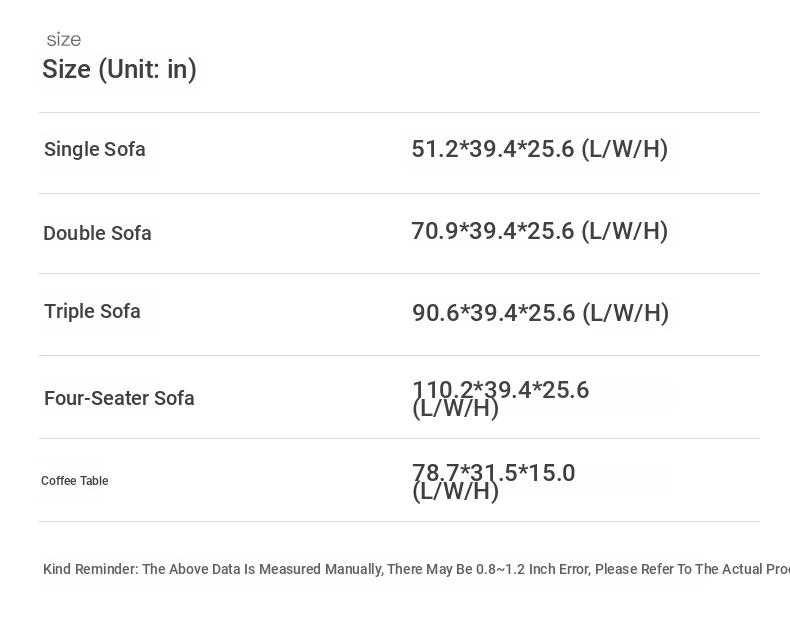Click the Single Sofa row label
The width and height of the screenshot is (790, 619).
(x=95, y=149)
